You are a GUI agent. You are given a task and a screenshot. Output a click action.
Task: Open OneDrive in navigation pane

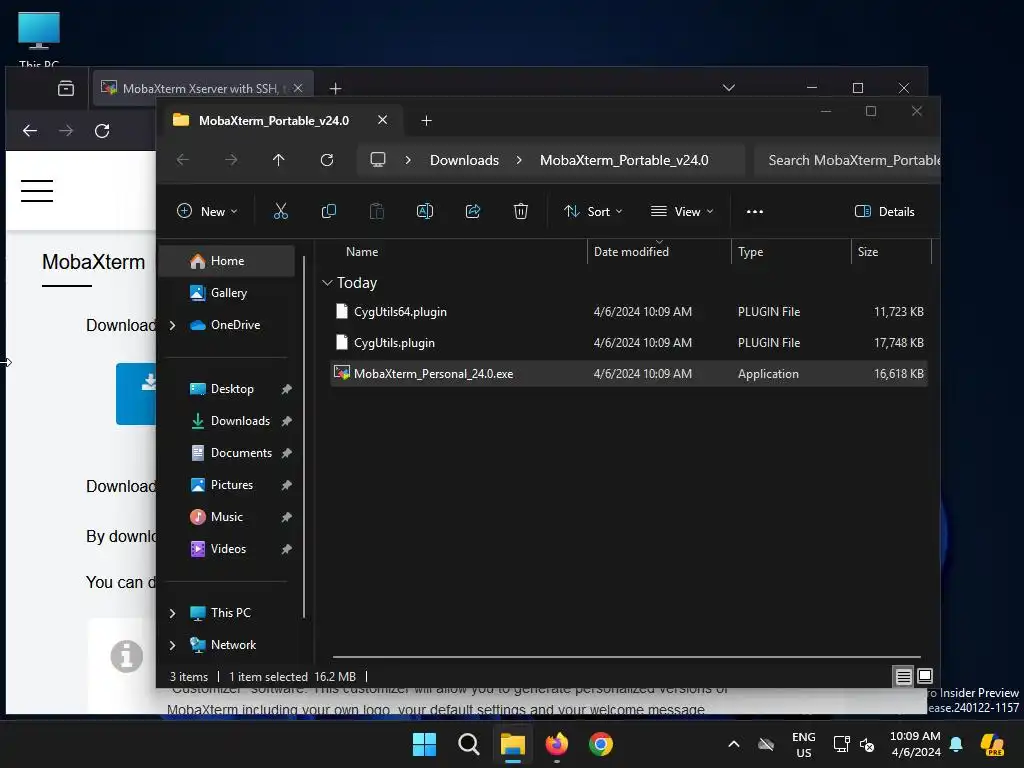235,325
